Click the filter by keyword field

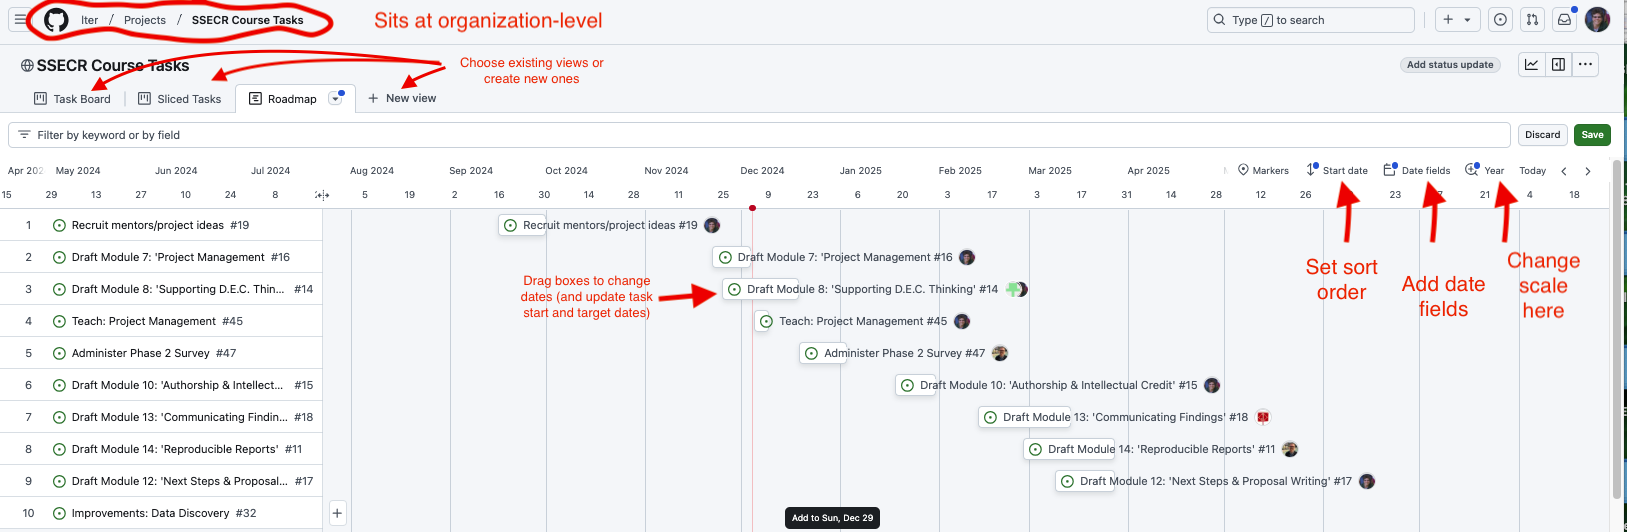point(760,135)
